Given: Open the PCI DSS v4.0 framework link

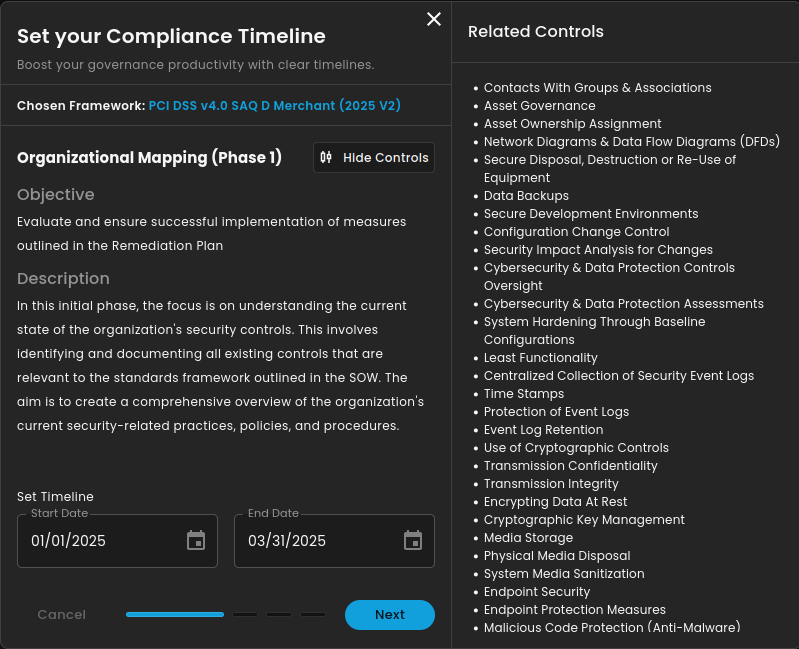Looking at the screenshot, I should click(274, 105).
